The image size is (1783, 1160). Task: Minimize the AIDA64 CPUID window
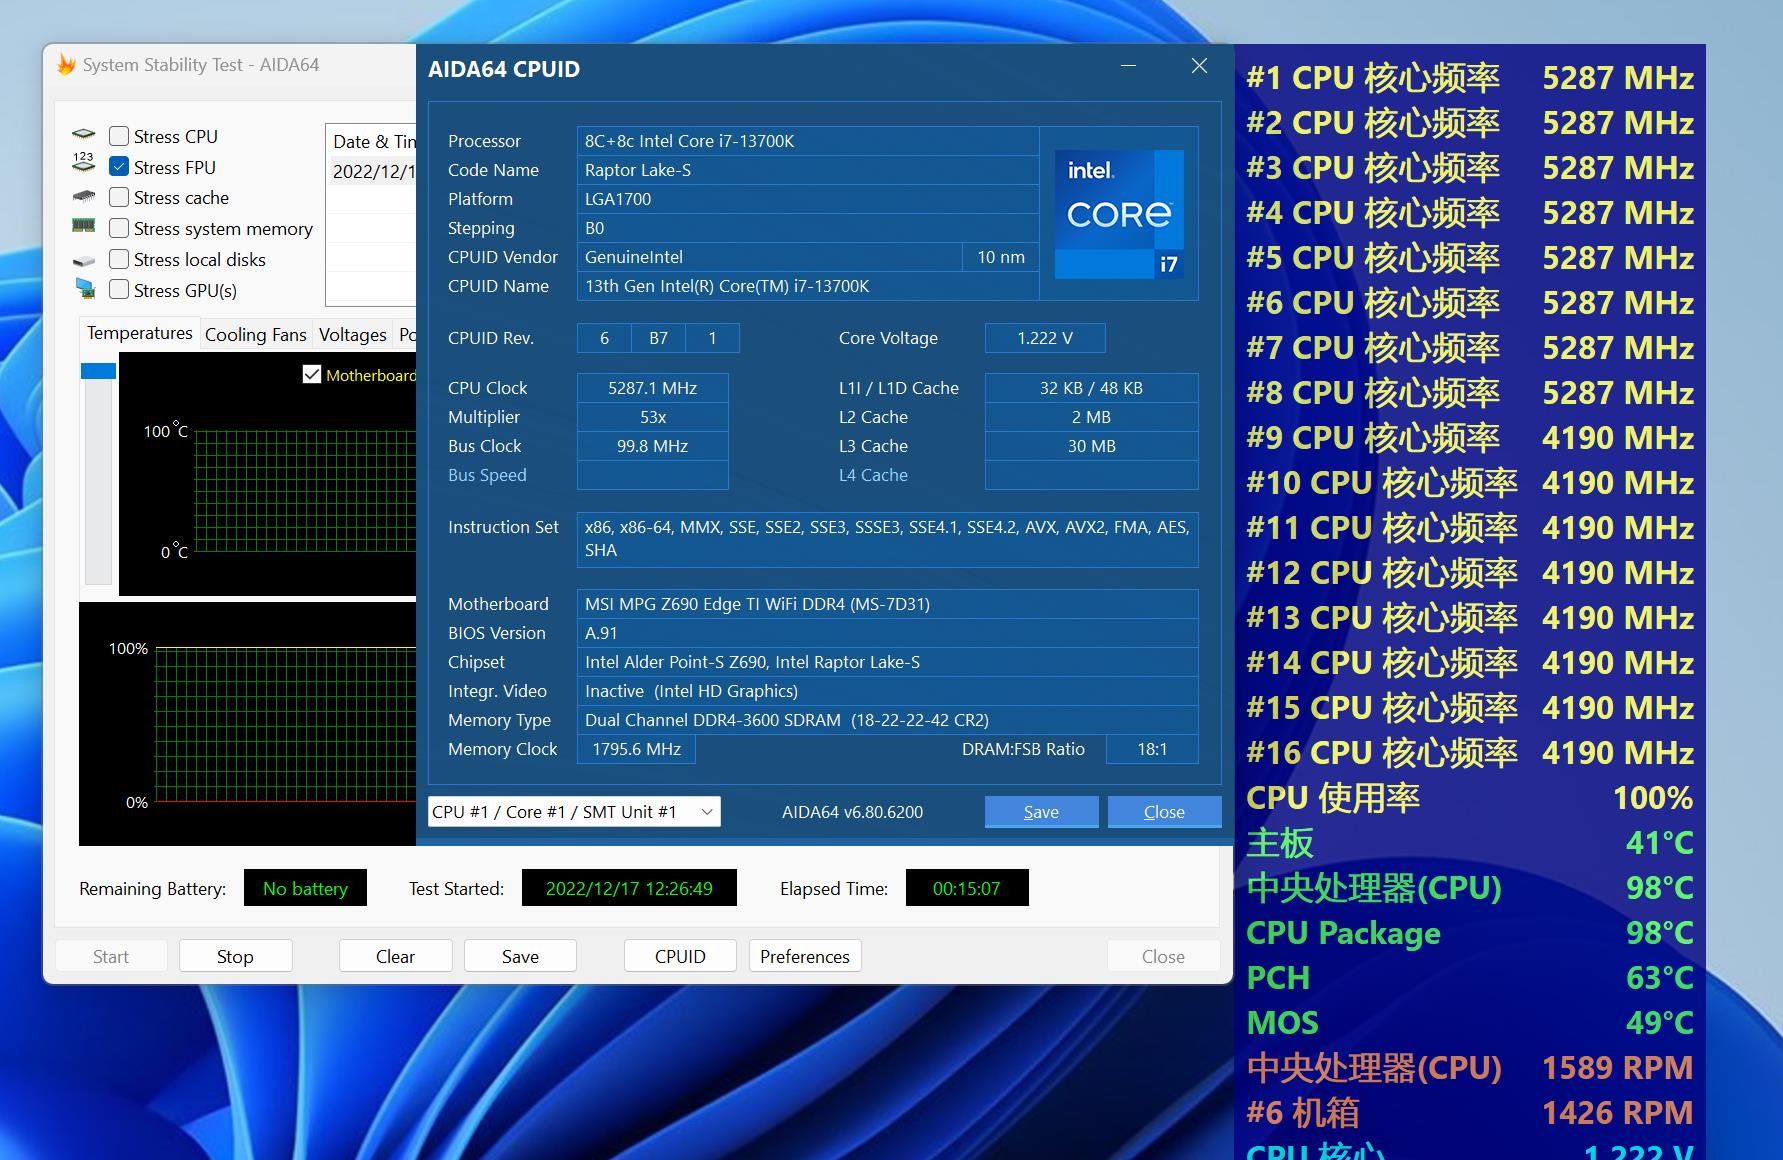1128,66
